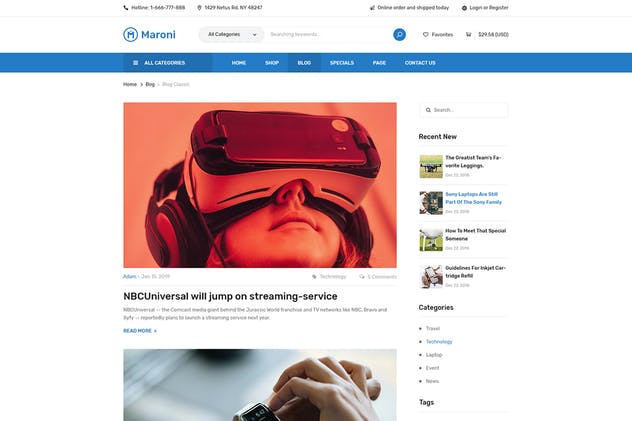Select the Specials menu item

341,62
